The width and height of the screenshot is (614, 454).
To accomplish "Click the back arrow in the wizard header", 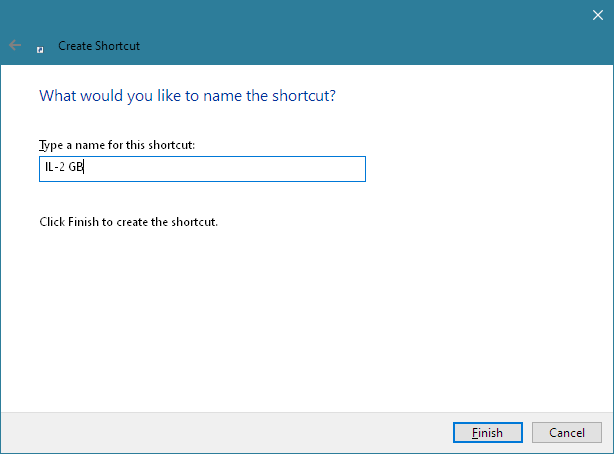I will pos(15,45).
